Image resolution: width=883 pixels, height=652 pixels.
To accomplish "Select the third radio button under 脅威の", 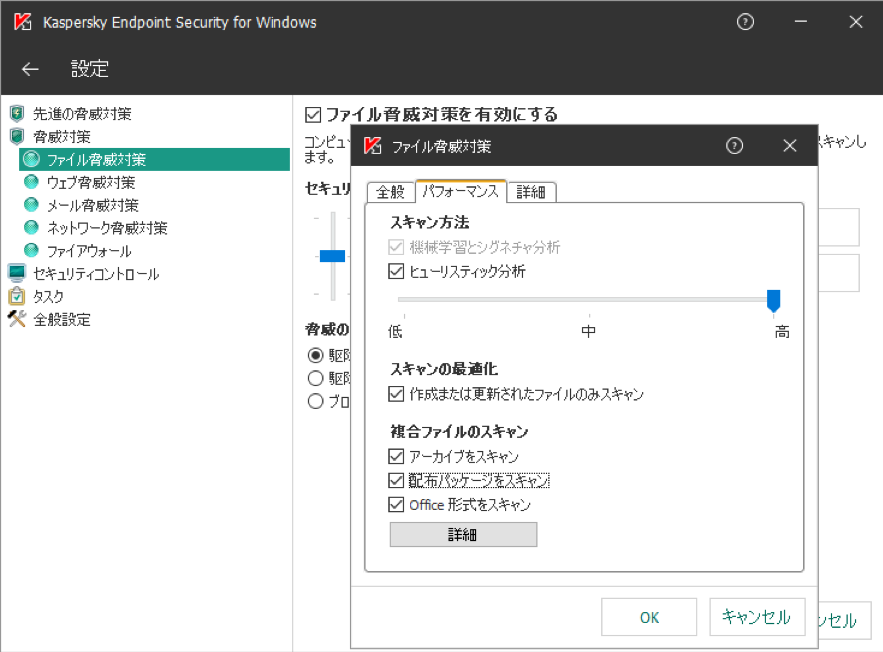I will click(315, 401).
